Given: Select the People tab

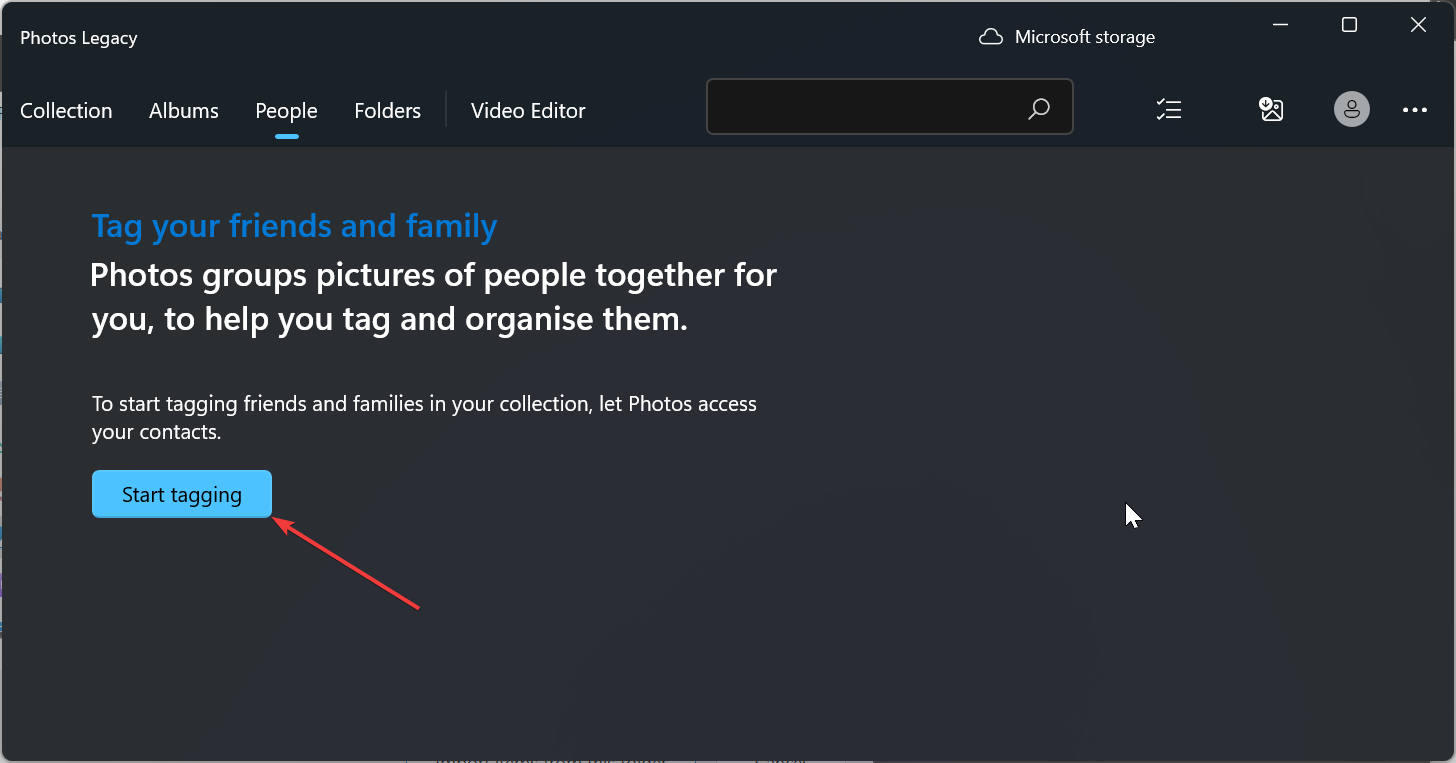Looking at the screenshot, I should point(286,111).
